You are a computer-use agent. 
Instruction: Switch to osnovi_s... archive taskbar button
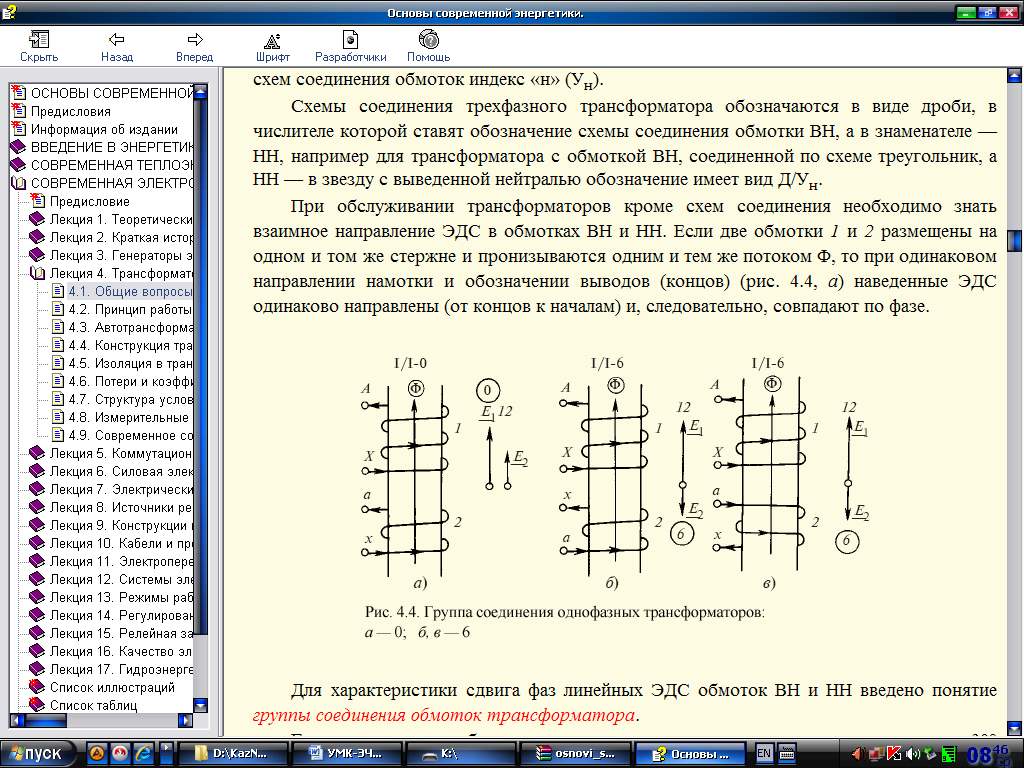click(575, 754)
